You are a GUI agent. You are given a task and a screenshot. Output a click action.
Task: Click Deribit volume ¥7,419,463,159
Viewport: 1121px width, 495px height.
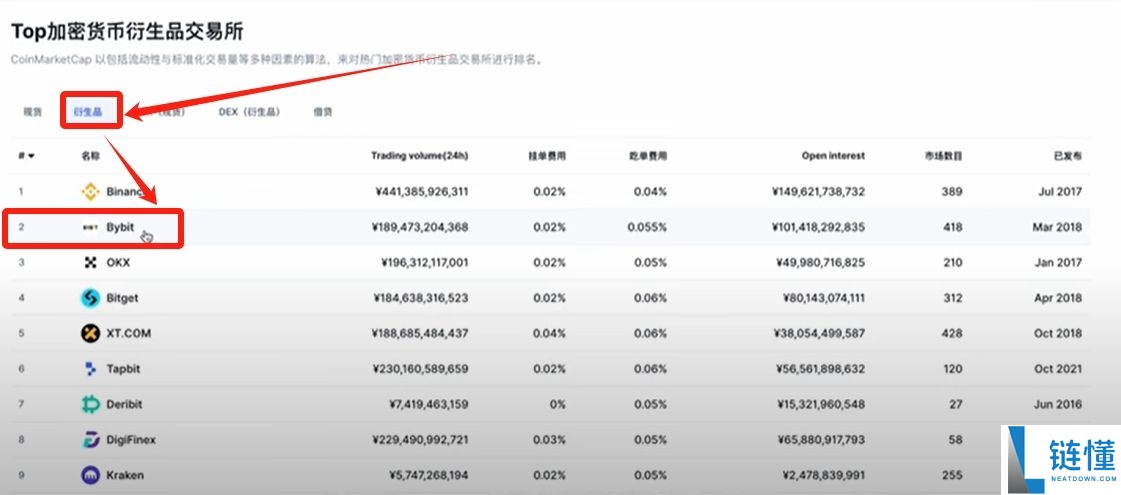pyautogui.click(x=428, y=404)
